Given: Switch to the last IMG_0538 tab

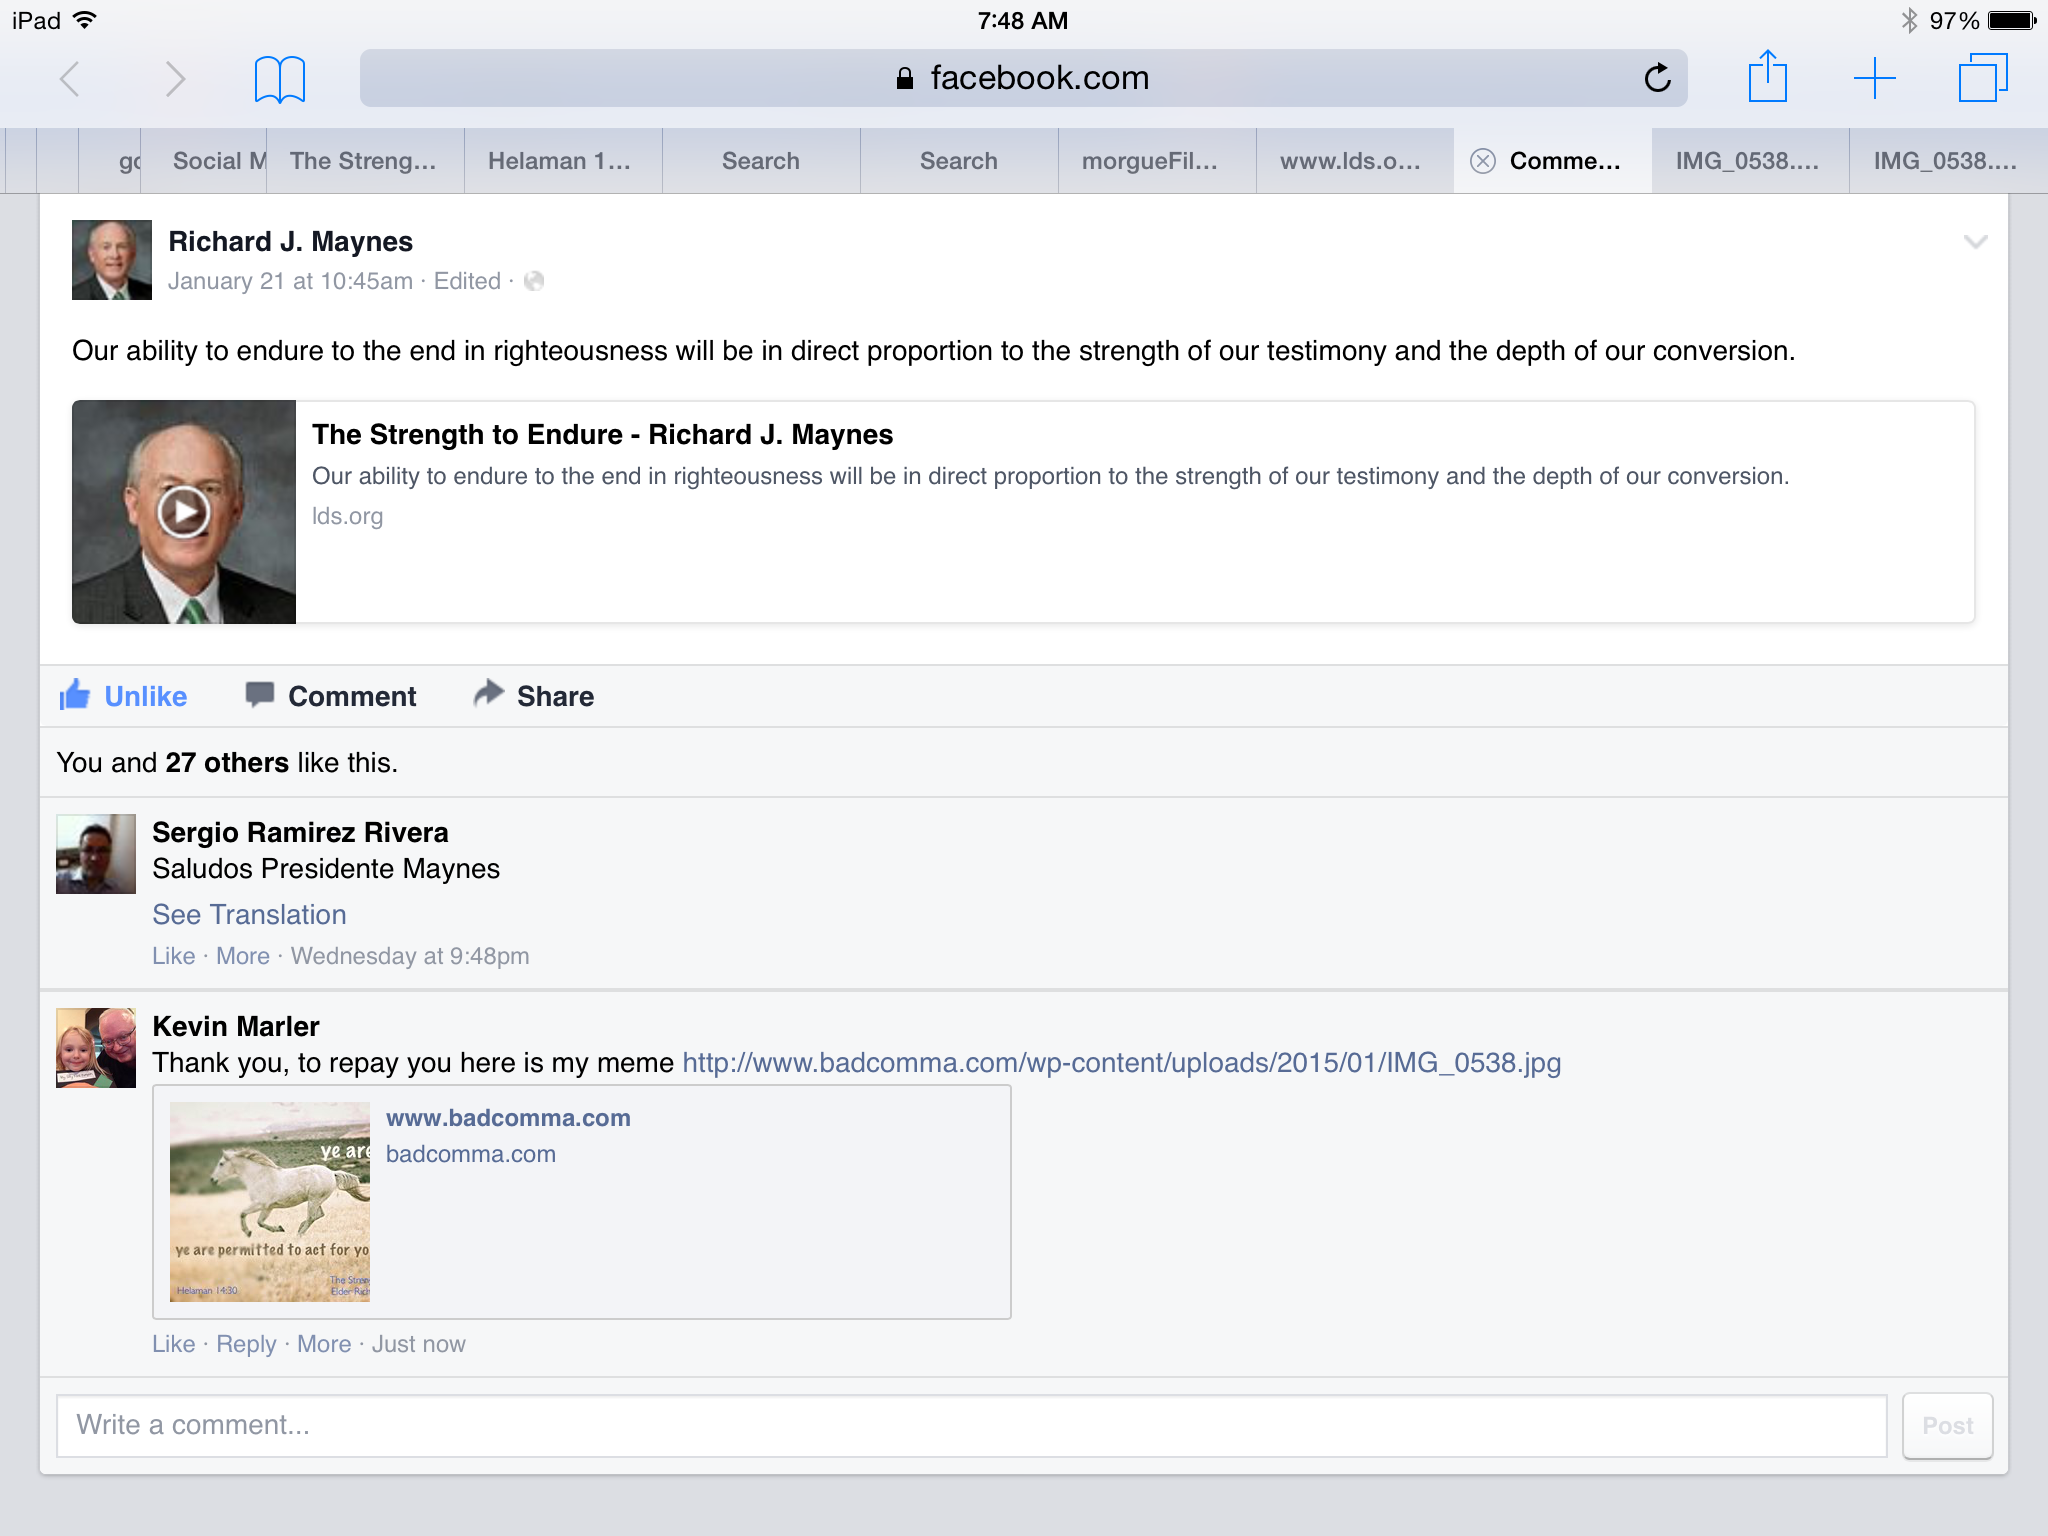Looking at the screenshot, I should (x=1948, y=161).
